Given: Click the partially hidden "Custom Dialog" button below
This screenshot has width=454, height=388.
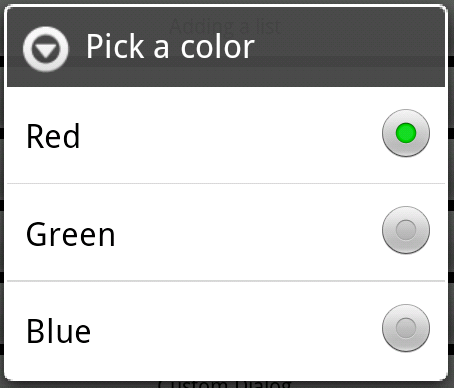Looking at the screenshot, I should (x=224, y=384).
